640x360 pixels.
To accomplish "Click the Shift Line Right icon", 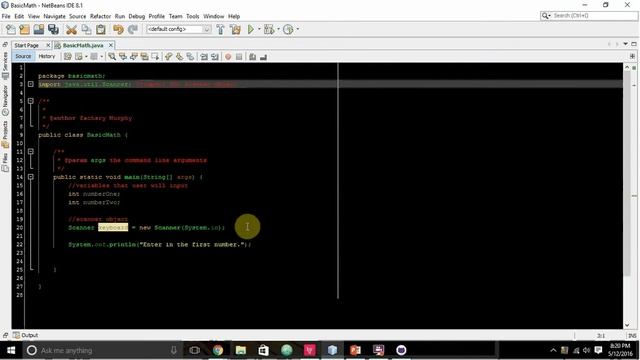I will (215, 57).
